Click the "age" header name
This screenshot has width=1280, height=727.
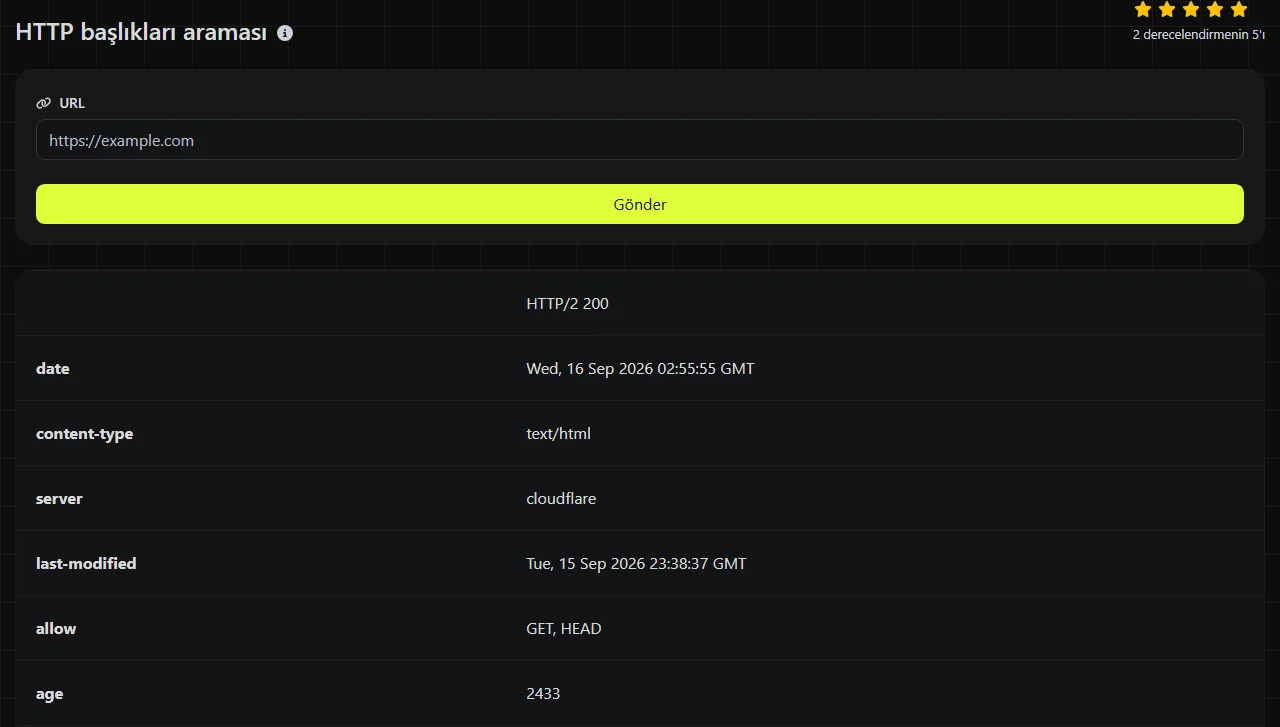49,694
